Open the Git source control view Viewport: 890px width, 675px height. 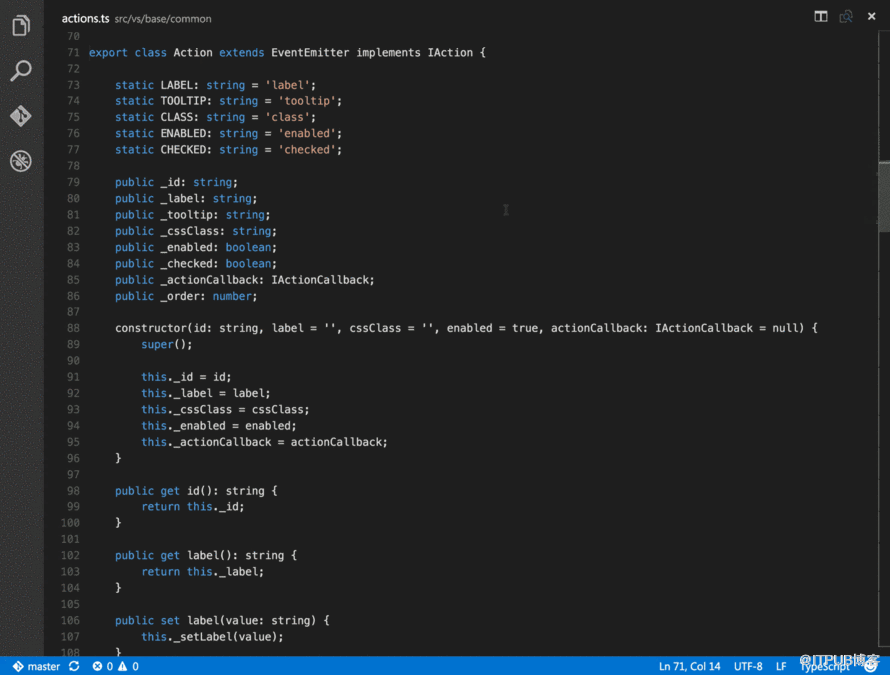(x=21, y=116)
